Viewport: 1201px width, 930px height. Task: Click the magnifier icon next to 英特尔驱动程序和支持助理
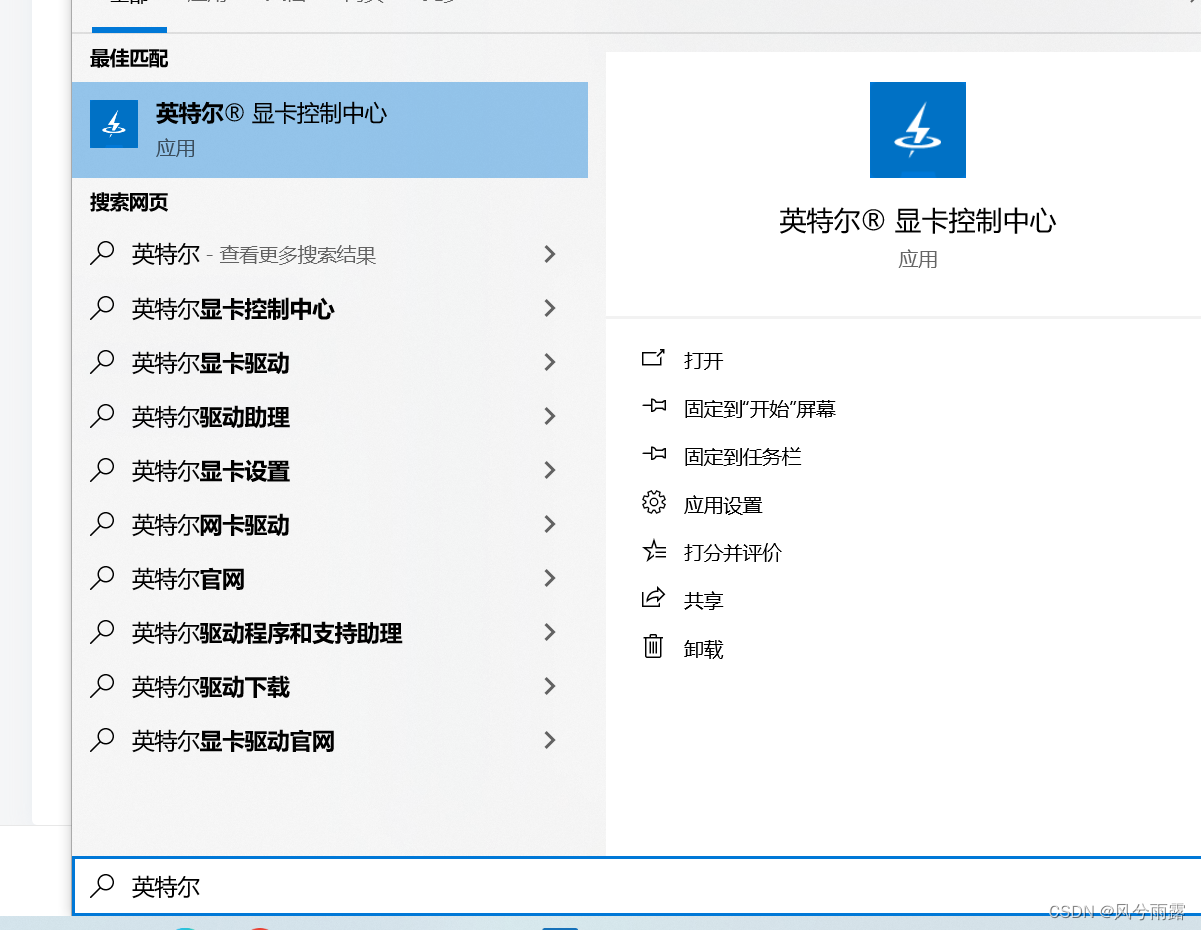(102, 632)
